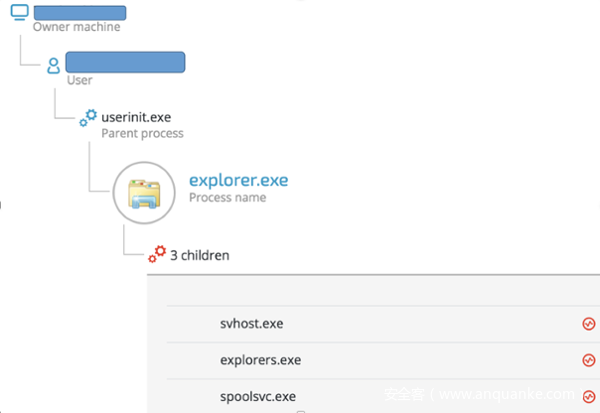Click the user profile icon
Viewport: 600px width, 413px height.
[54, 65]
